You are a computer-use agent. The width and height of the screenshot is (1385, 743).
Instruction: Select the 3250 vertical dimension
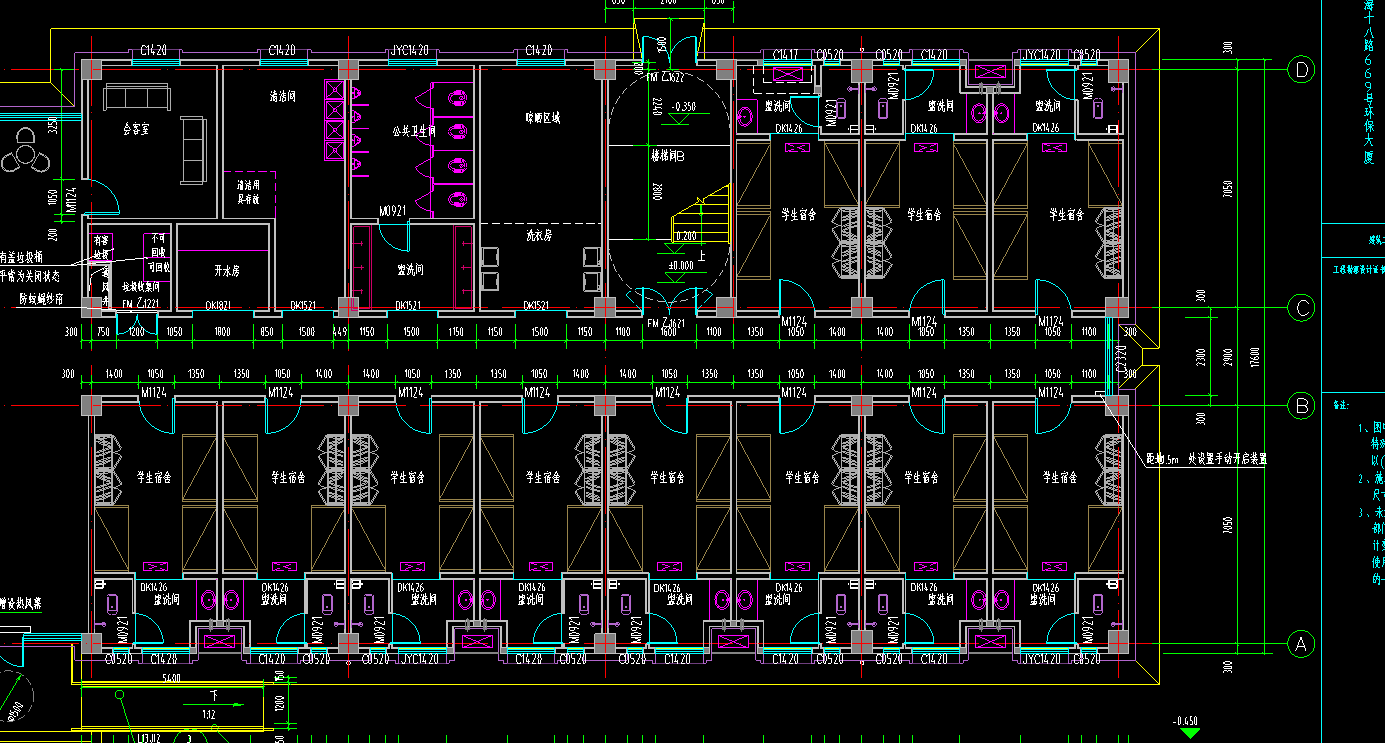click(53, 126)
